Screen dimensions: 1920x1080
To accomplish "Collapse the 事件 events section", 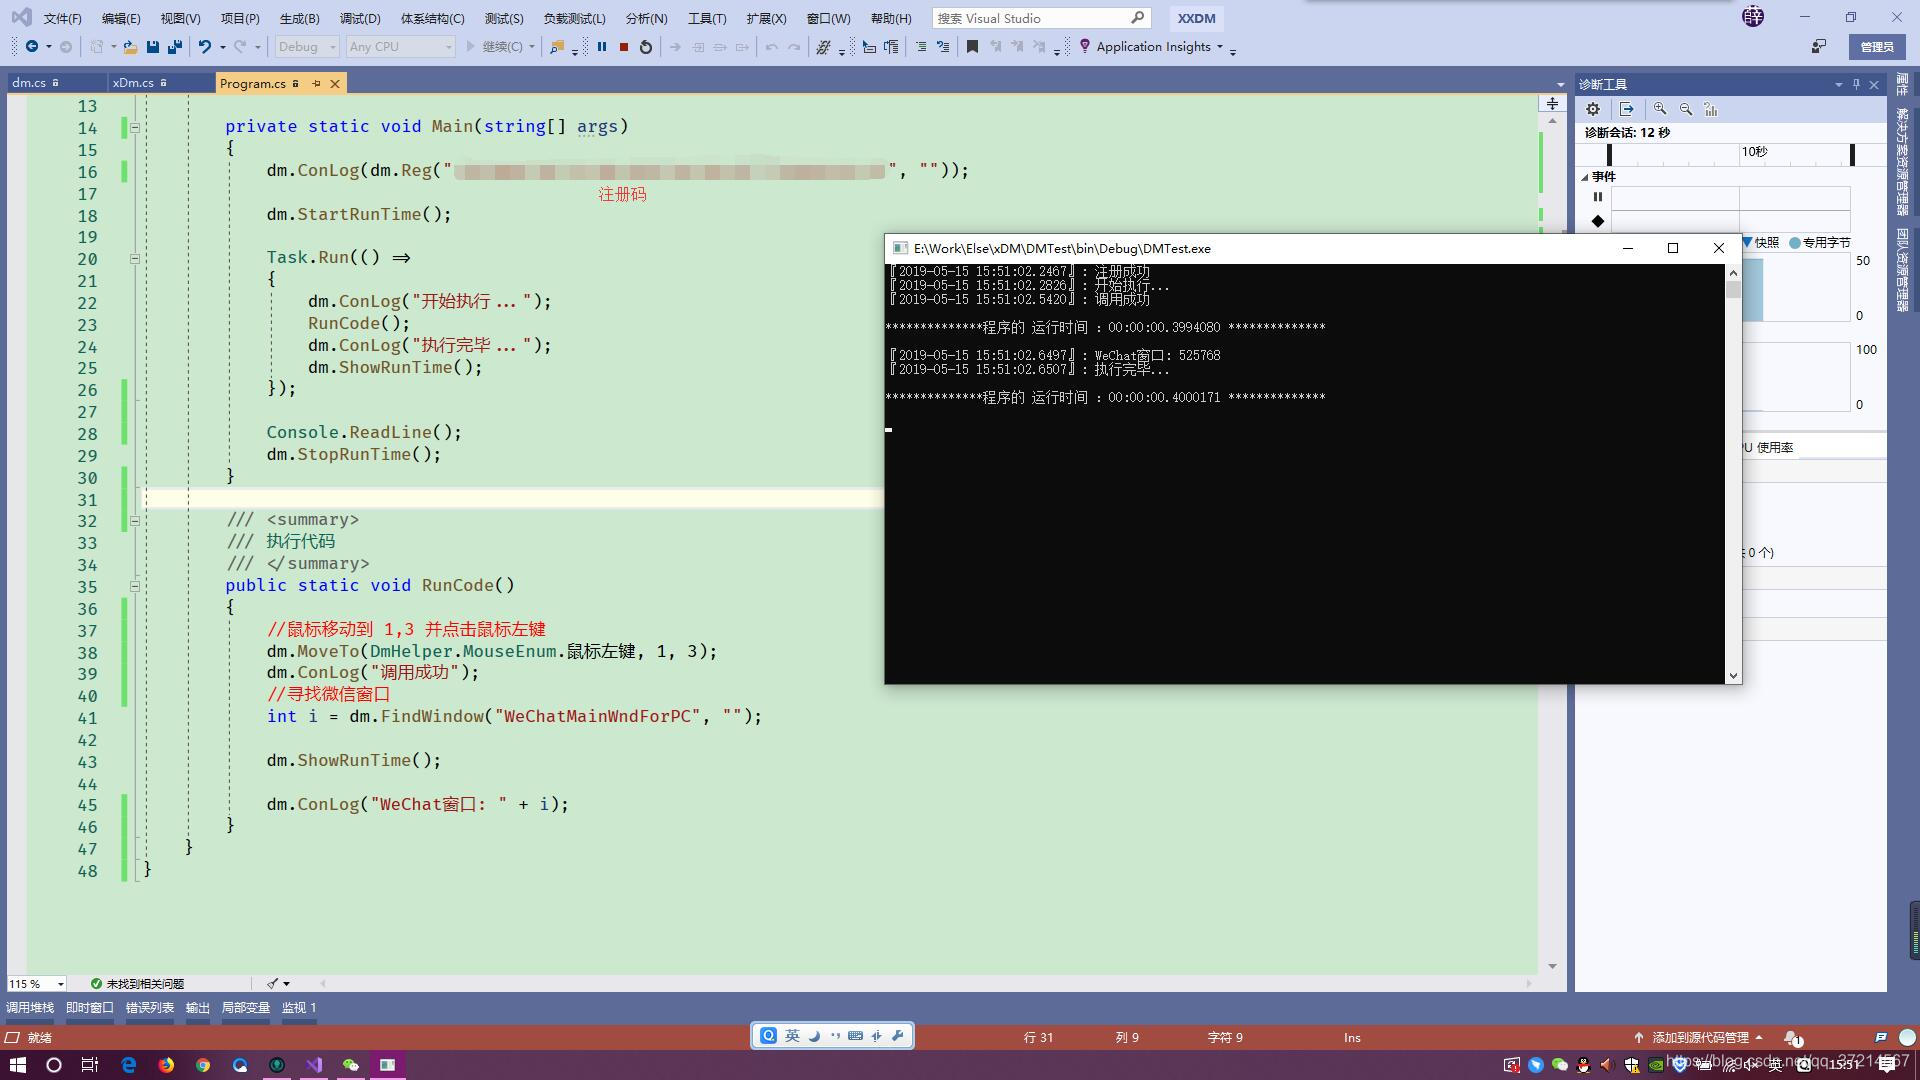I will pos(1585,177).
